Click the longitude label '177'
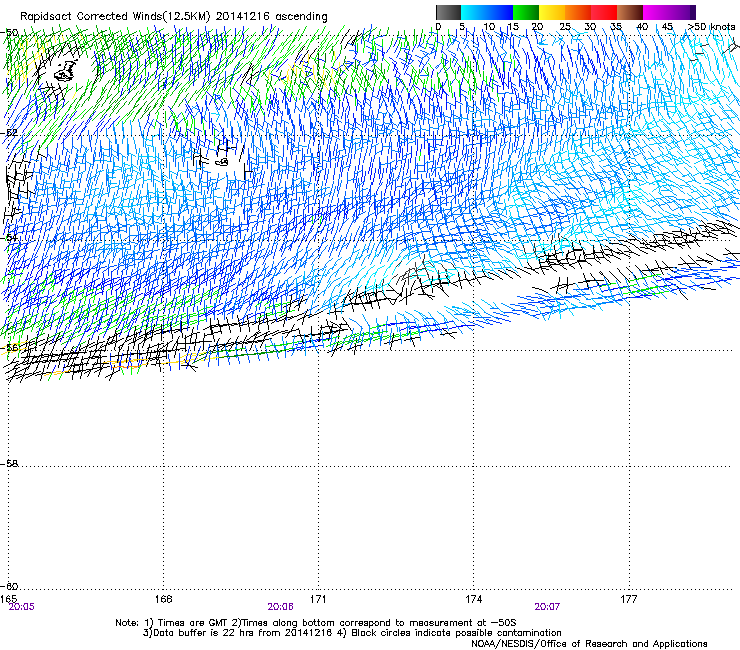 tap(628, 599)
